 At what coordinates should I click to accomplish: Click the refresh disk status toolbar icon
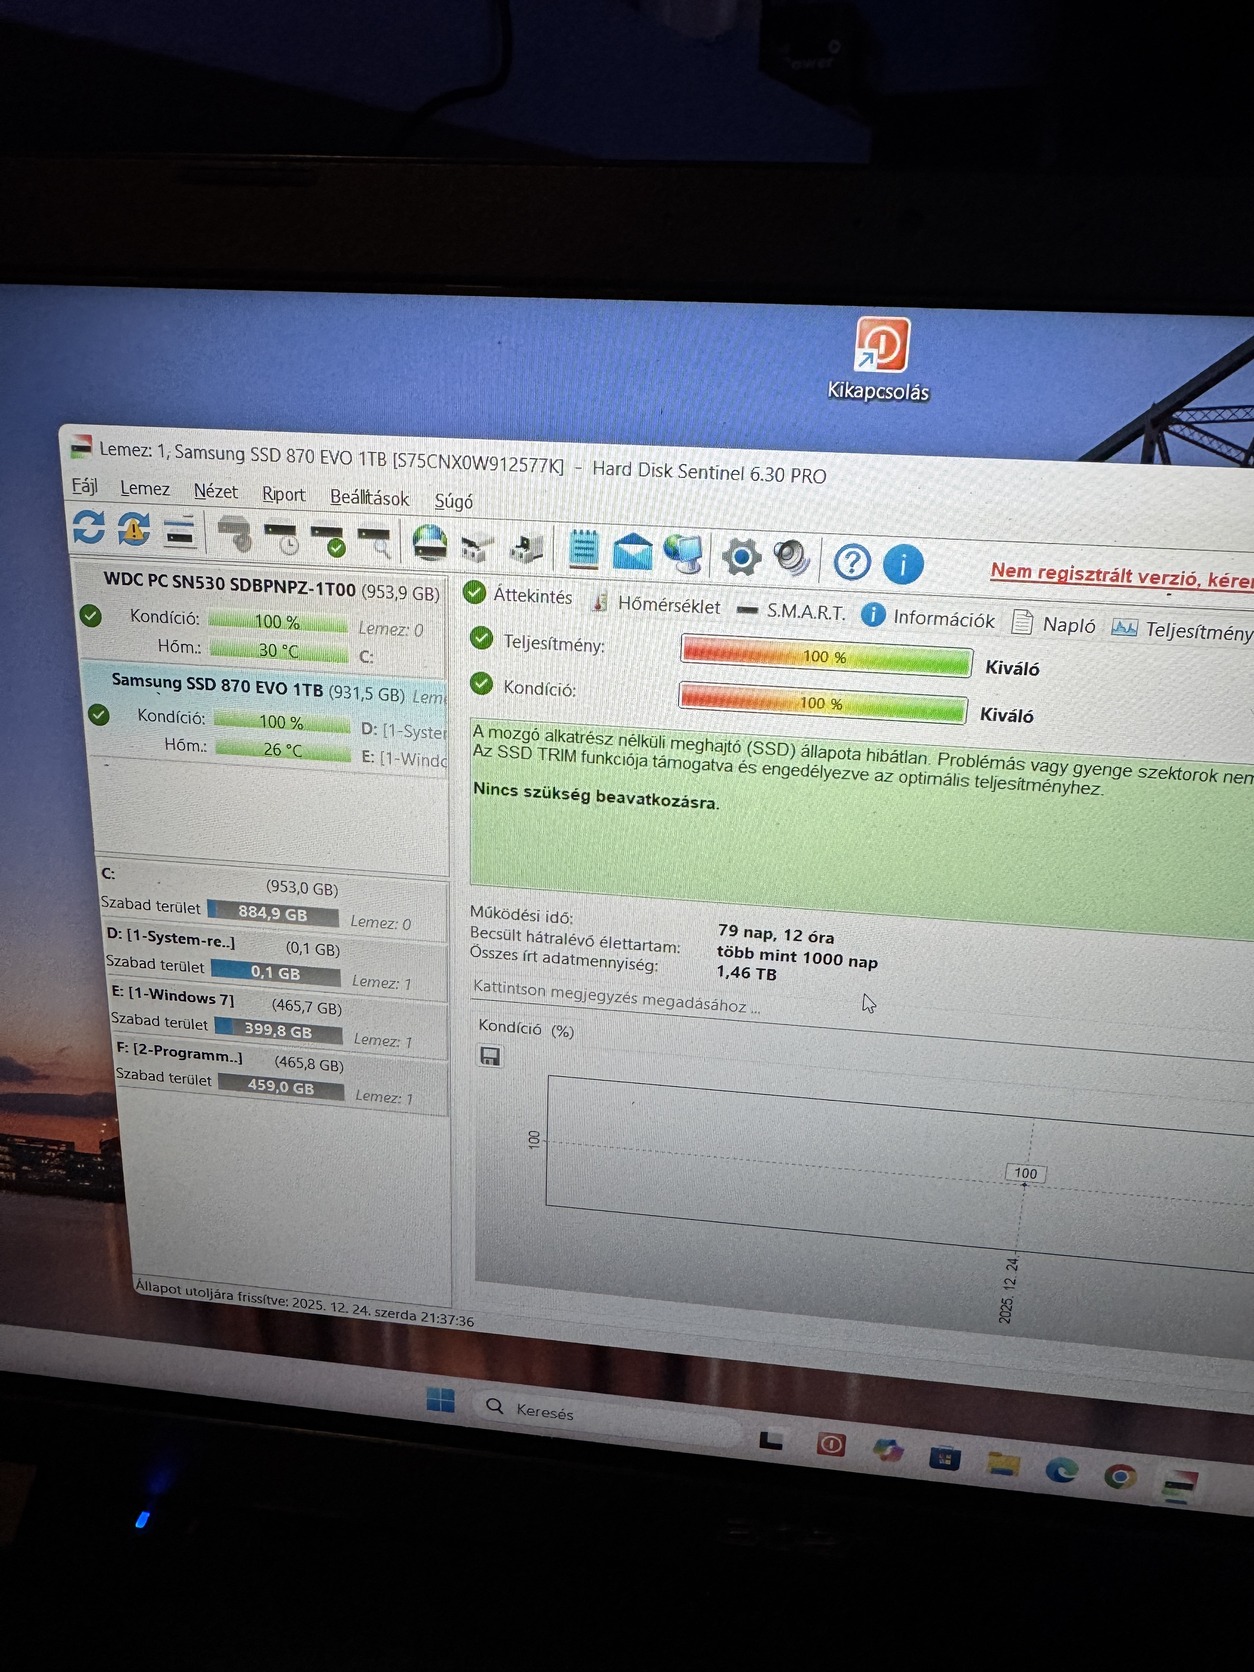point(88,526)
